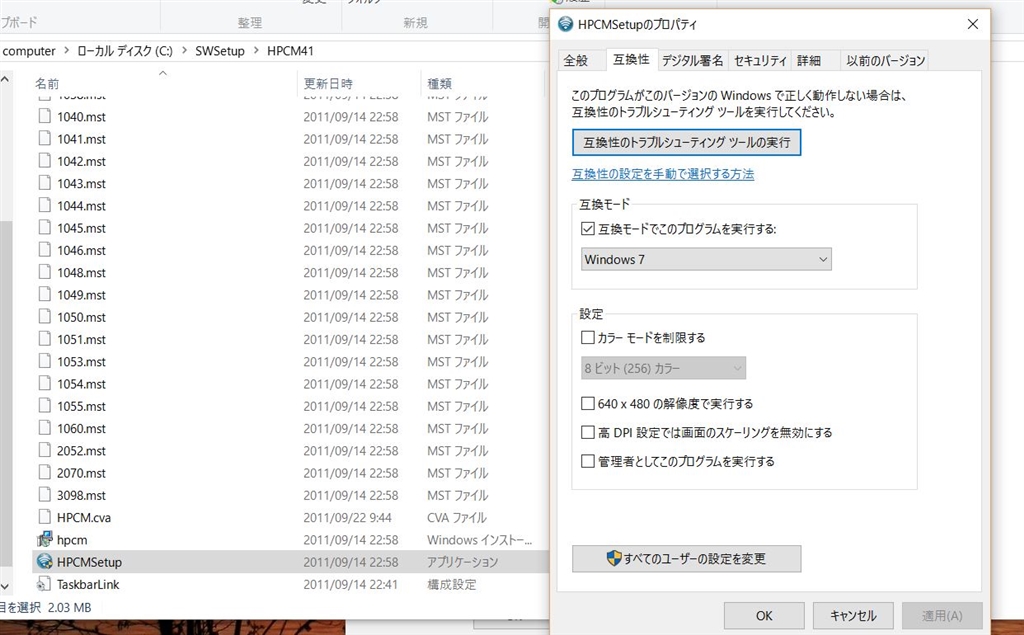Image resolution: width=1024 pixels, height=635 pixels.
Task: Click the キャンセル button
Action: [x=853, y=615]
